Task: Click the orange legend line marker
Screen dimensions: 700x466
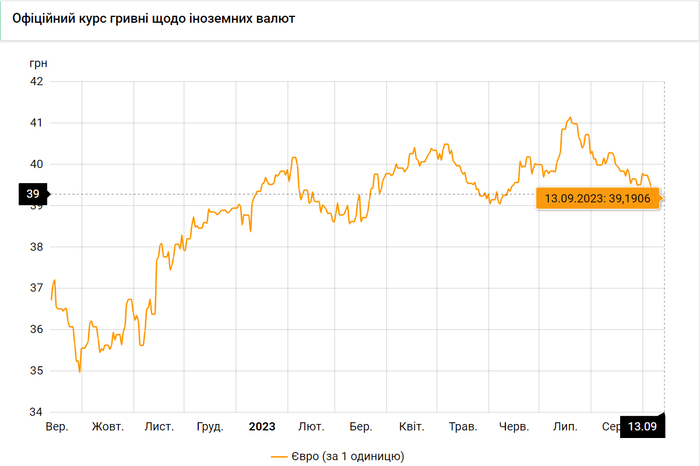Action: click(x=281, y=456)
